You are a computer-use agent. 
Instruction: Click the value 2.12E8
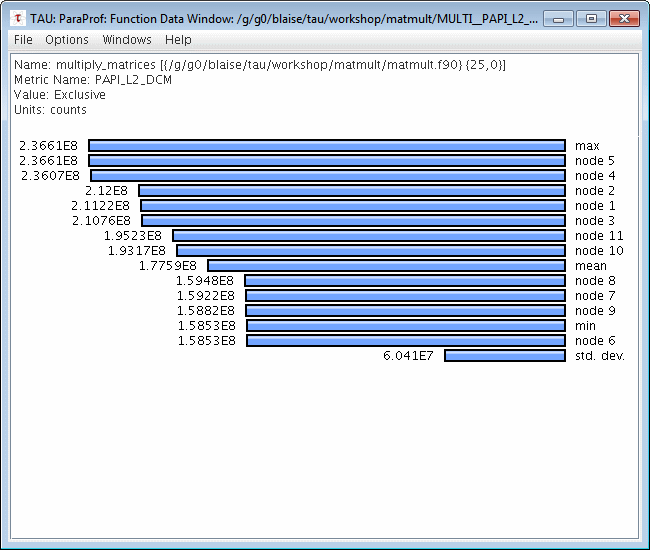point(107,191)
